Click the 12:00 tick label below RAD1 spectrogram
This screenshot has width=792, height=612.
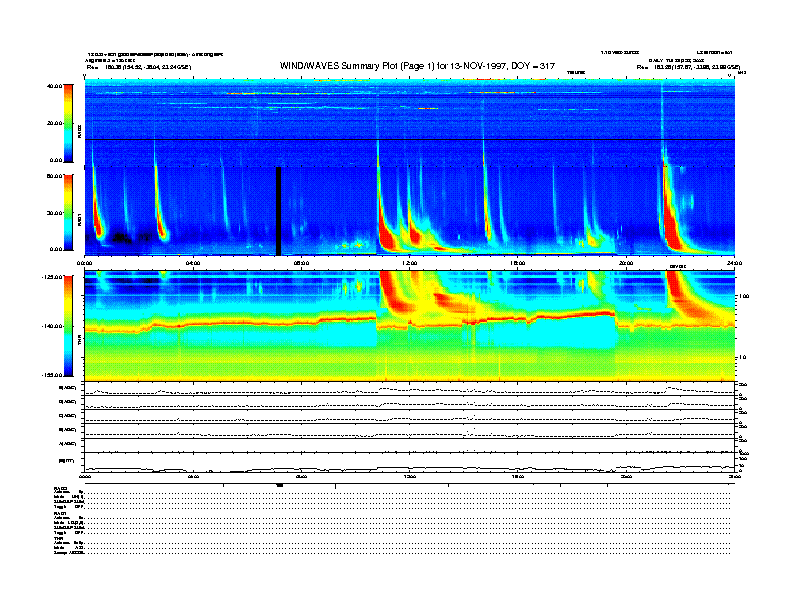click(410, 263)
